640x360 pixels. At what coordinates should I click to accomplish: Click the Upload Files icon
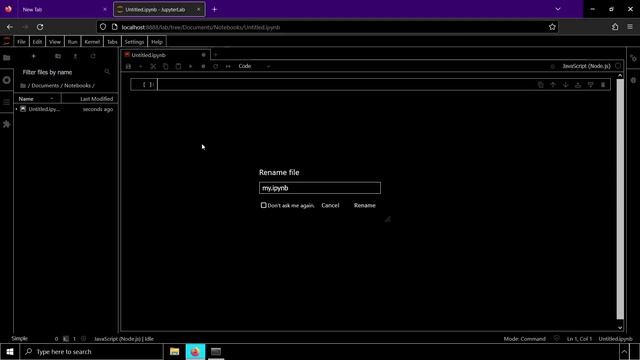click(76, 56)
